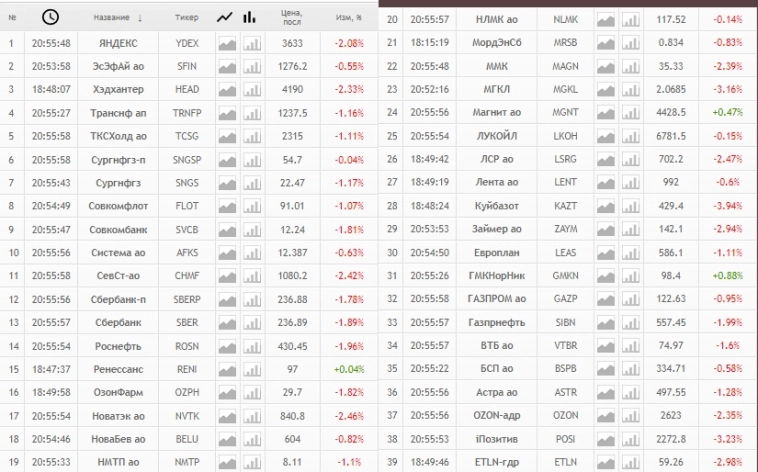
Task: Select time 18:15:19 of МордЭнСб
Action: coord(430,43)
